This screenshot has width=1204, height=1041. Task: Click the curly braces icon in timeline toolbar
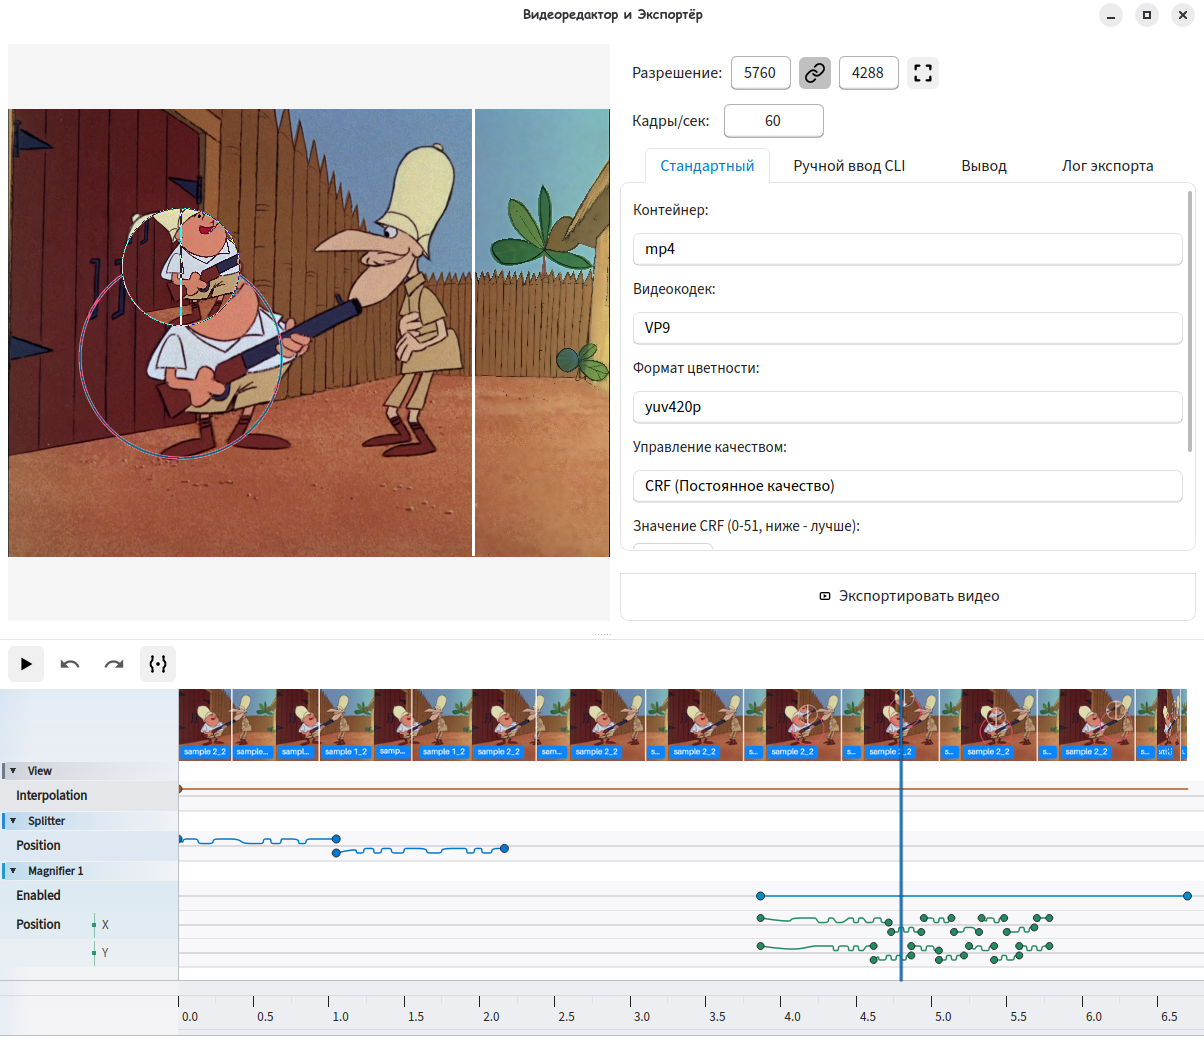158,664
